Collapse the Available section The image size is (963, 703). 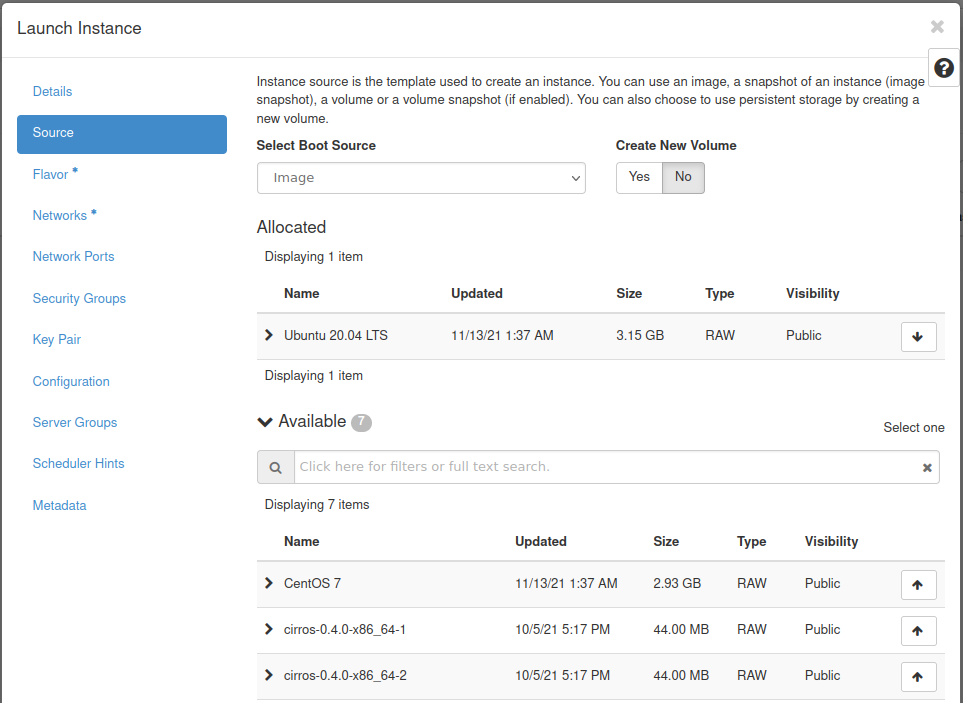coord(265,422)
